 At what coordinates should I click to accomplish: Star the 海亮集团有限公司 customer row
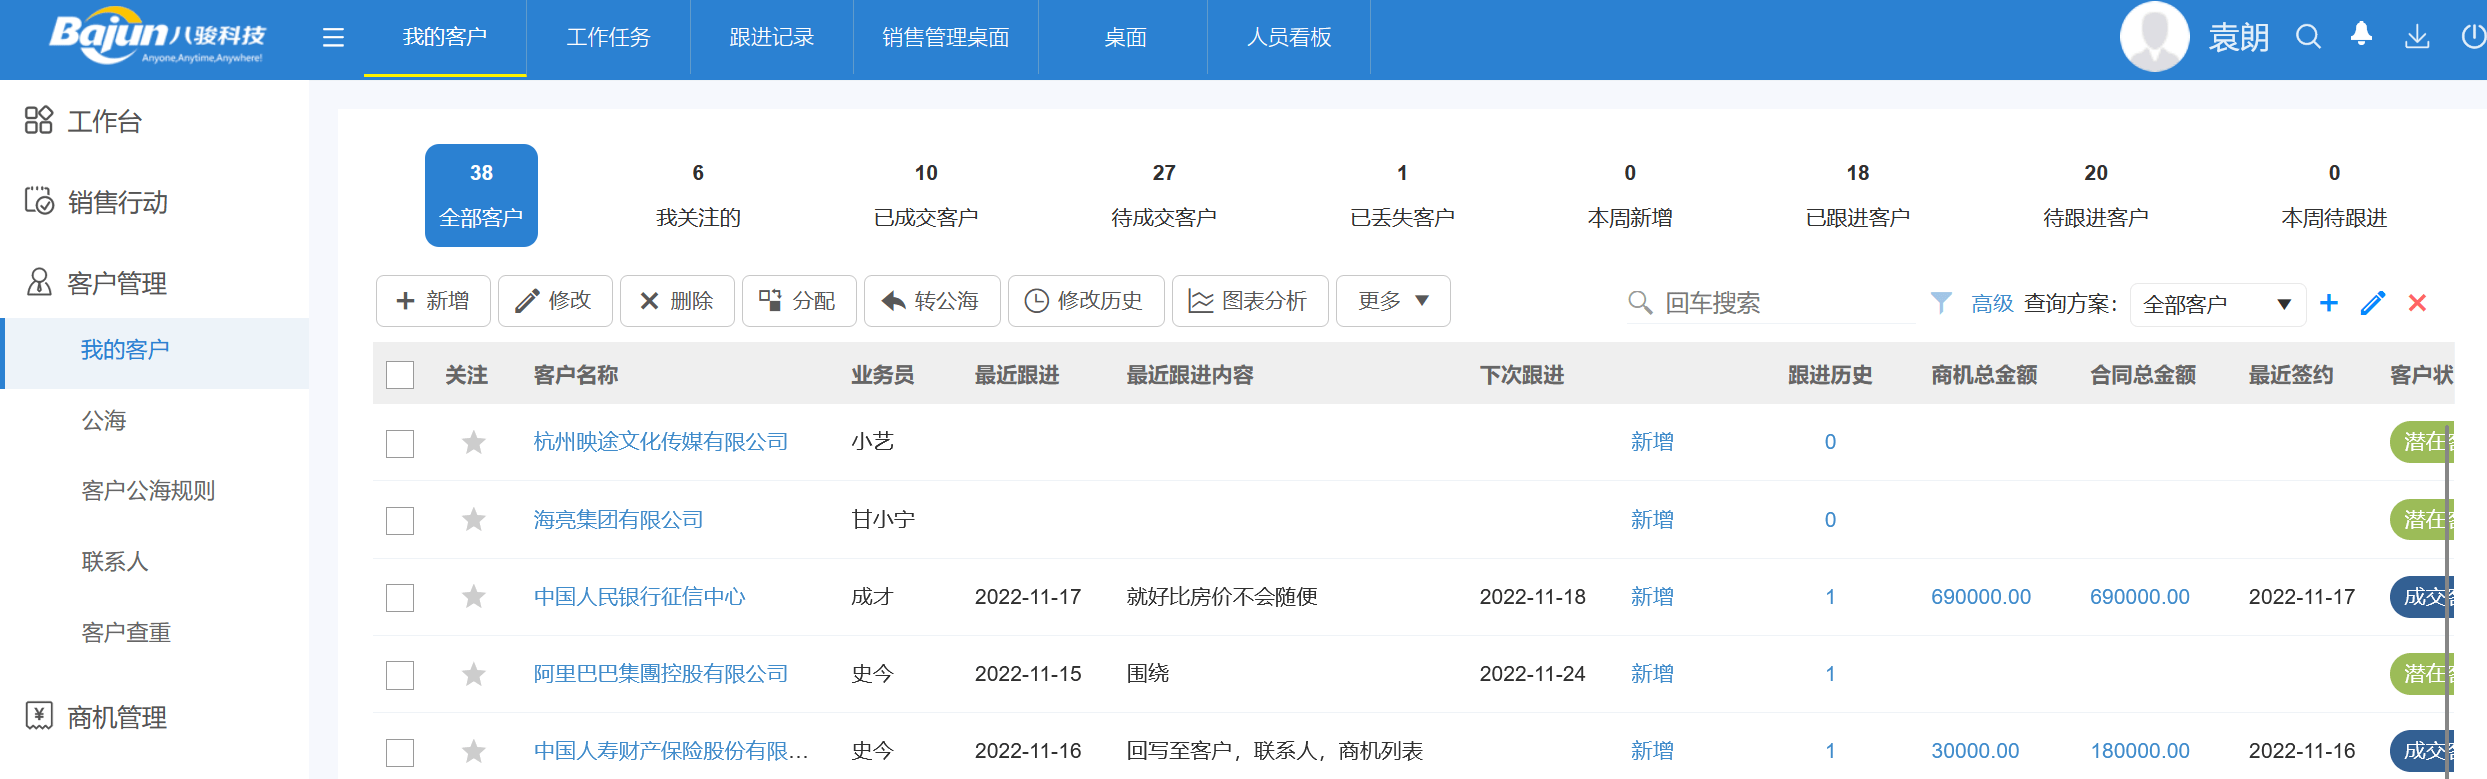[x=474, y=520]
